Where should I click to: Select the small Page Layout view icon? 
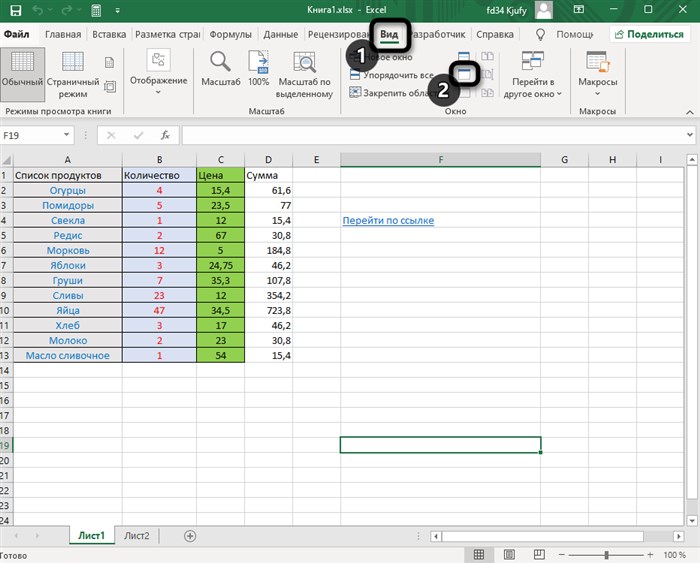pyautogui.click(x=109, y=63)
